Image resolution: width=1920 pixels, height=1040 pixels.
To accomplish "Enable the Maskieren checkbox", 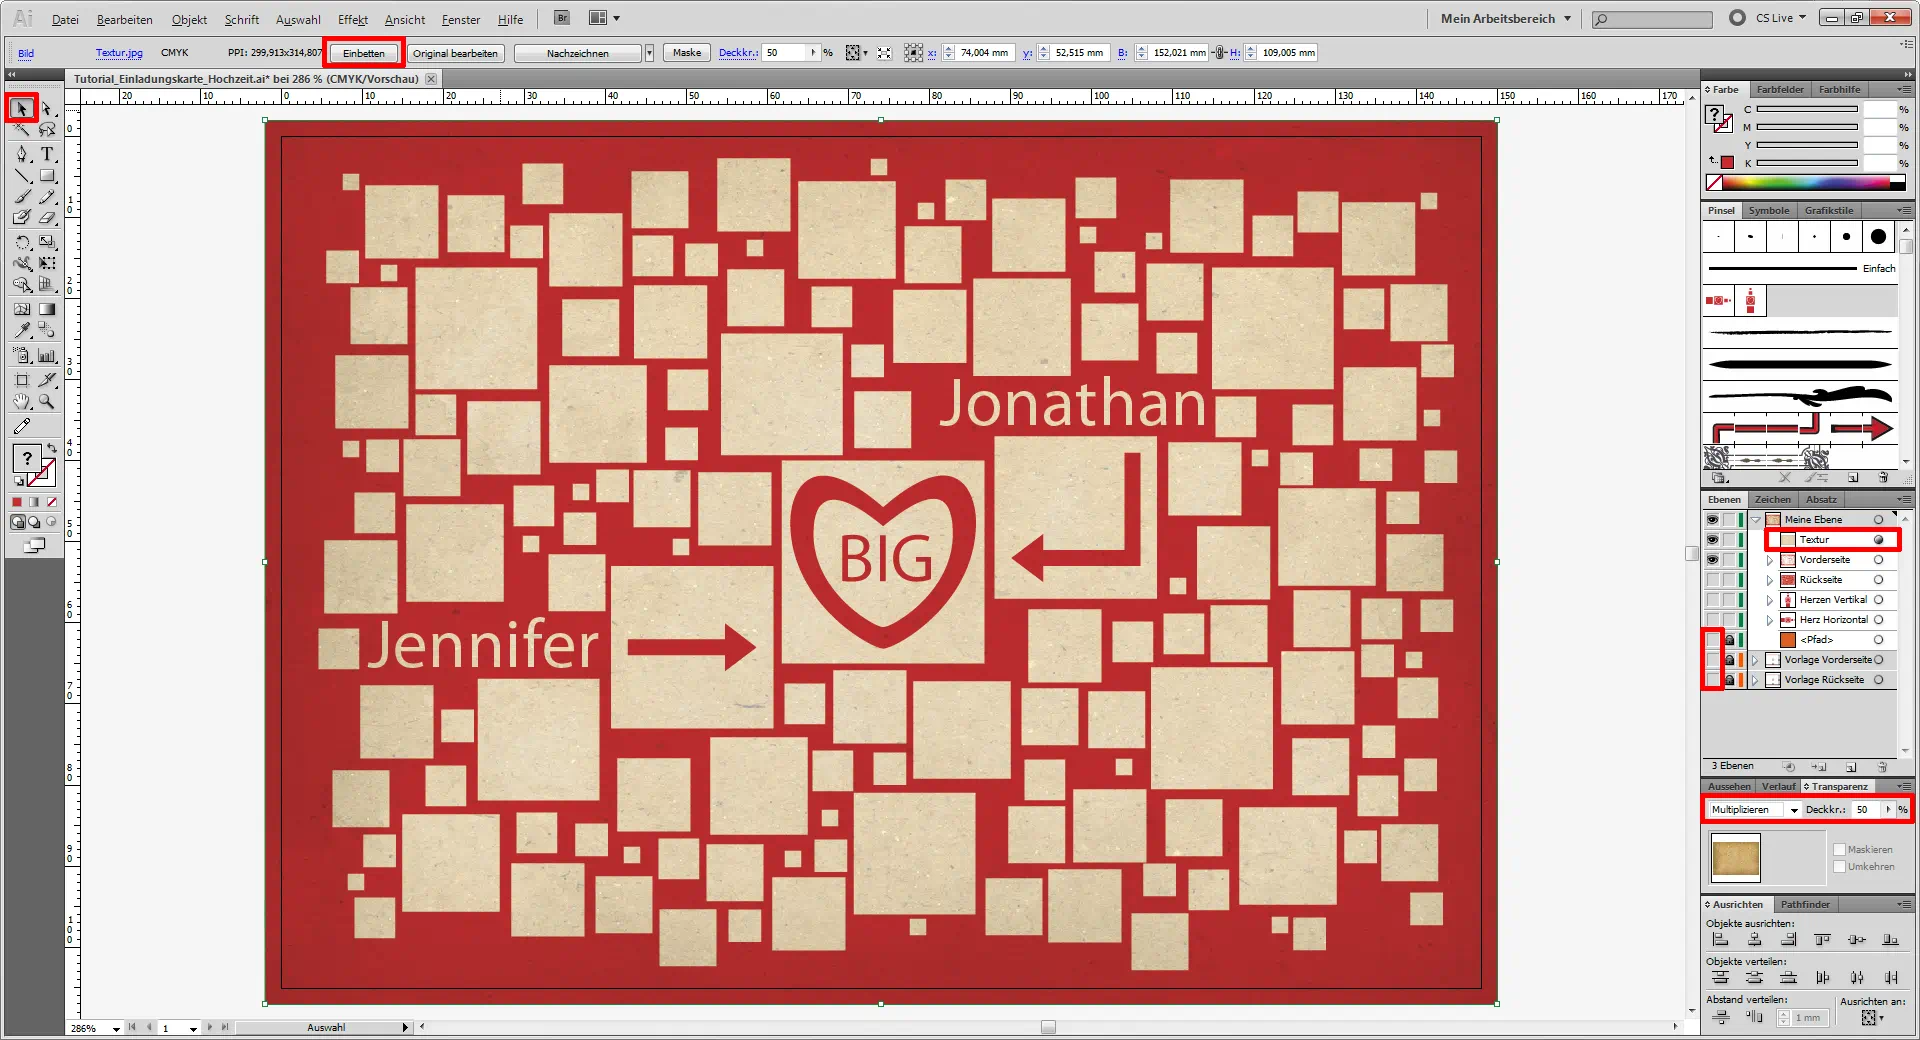I will [1839, 850].
